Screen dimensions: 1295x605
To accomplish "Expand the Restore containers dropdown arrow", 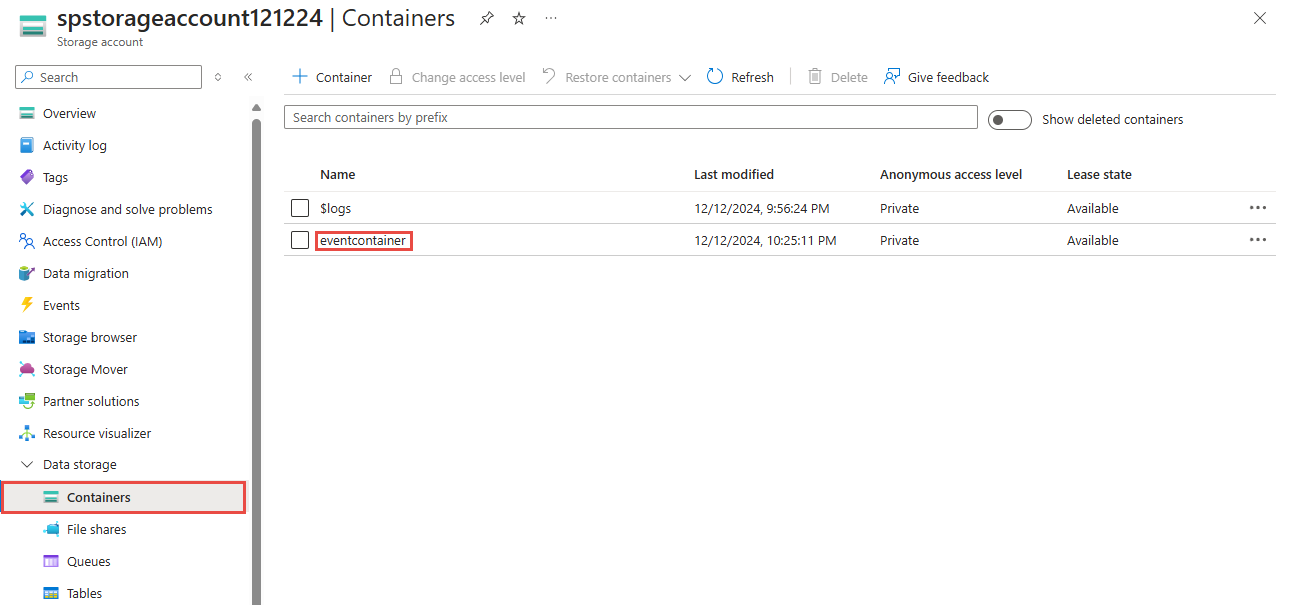I will click(x=685, y=78).
